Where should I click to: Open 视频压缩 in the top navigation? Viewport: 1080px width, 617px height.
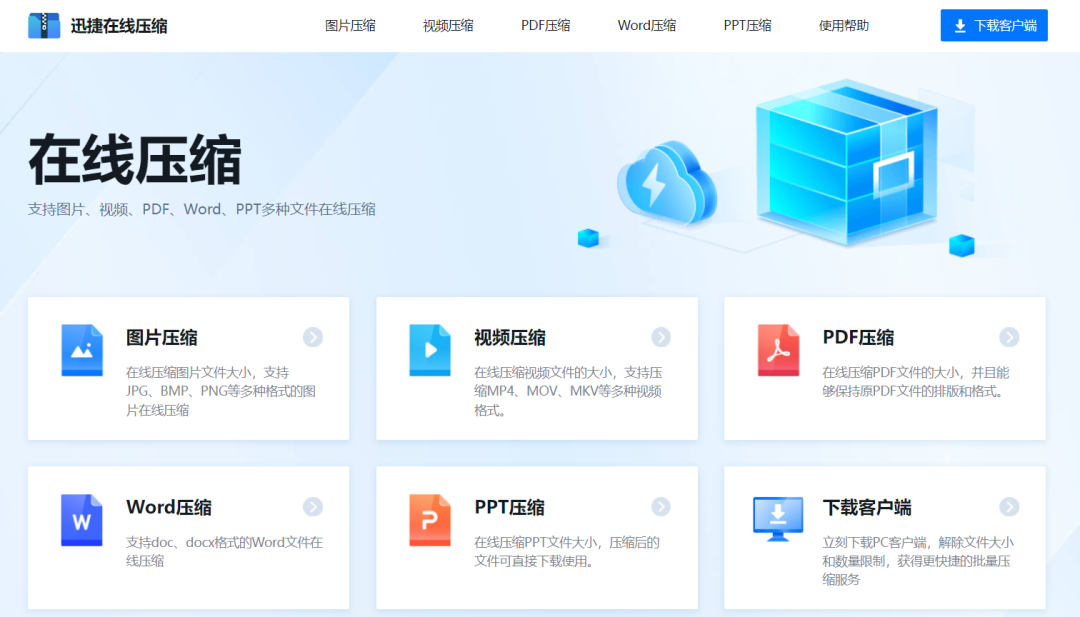pyautogui.click(x=448, y=25)
